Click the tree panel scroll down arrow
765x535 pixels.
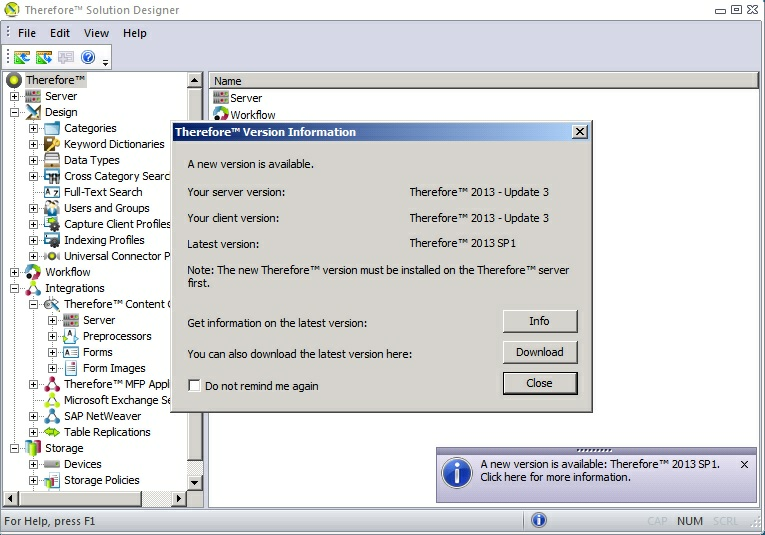(x=195, y=483)
